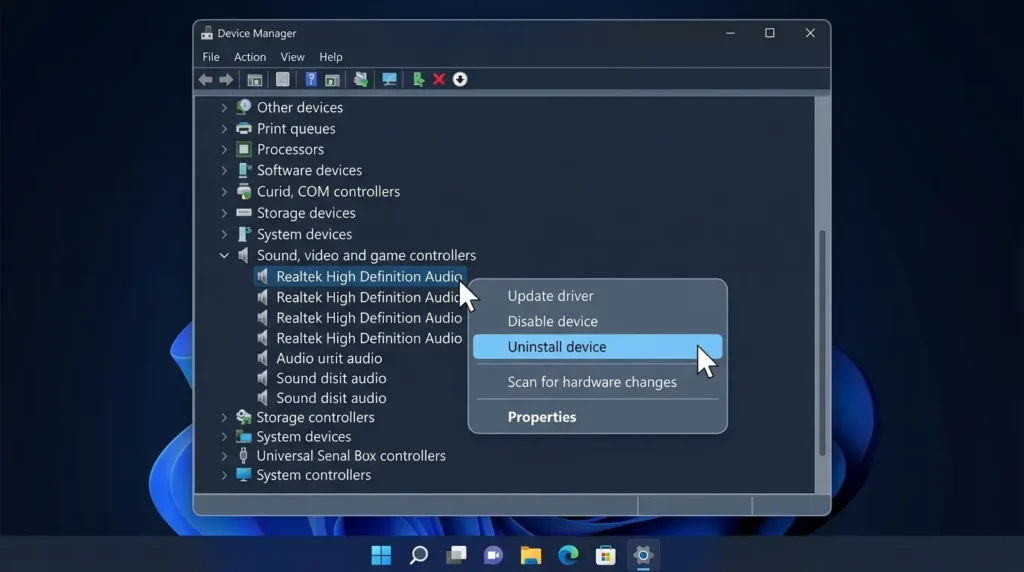The height and width of the screenshot is (572, 1024).
Task: Click the Storage devices drive icon
Action: [x=244, y=213]
